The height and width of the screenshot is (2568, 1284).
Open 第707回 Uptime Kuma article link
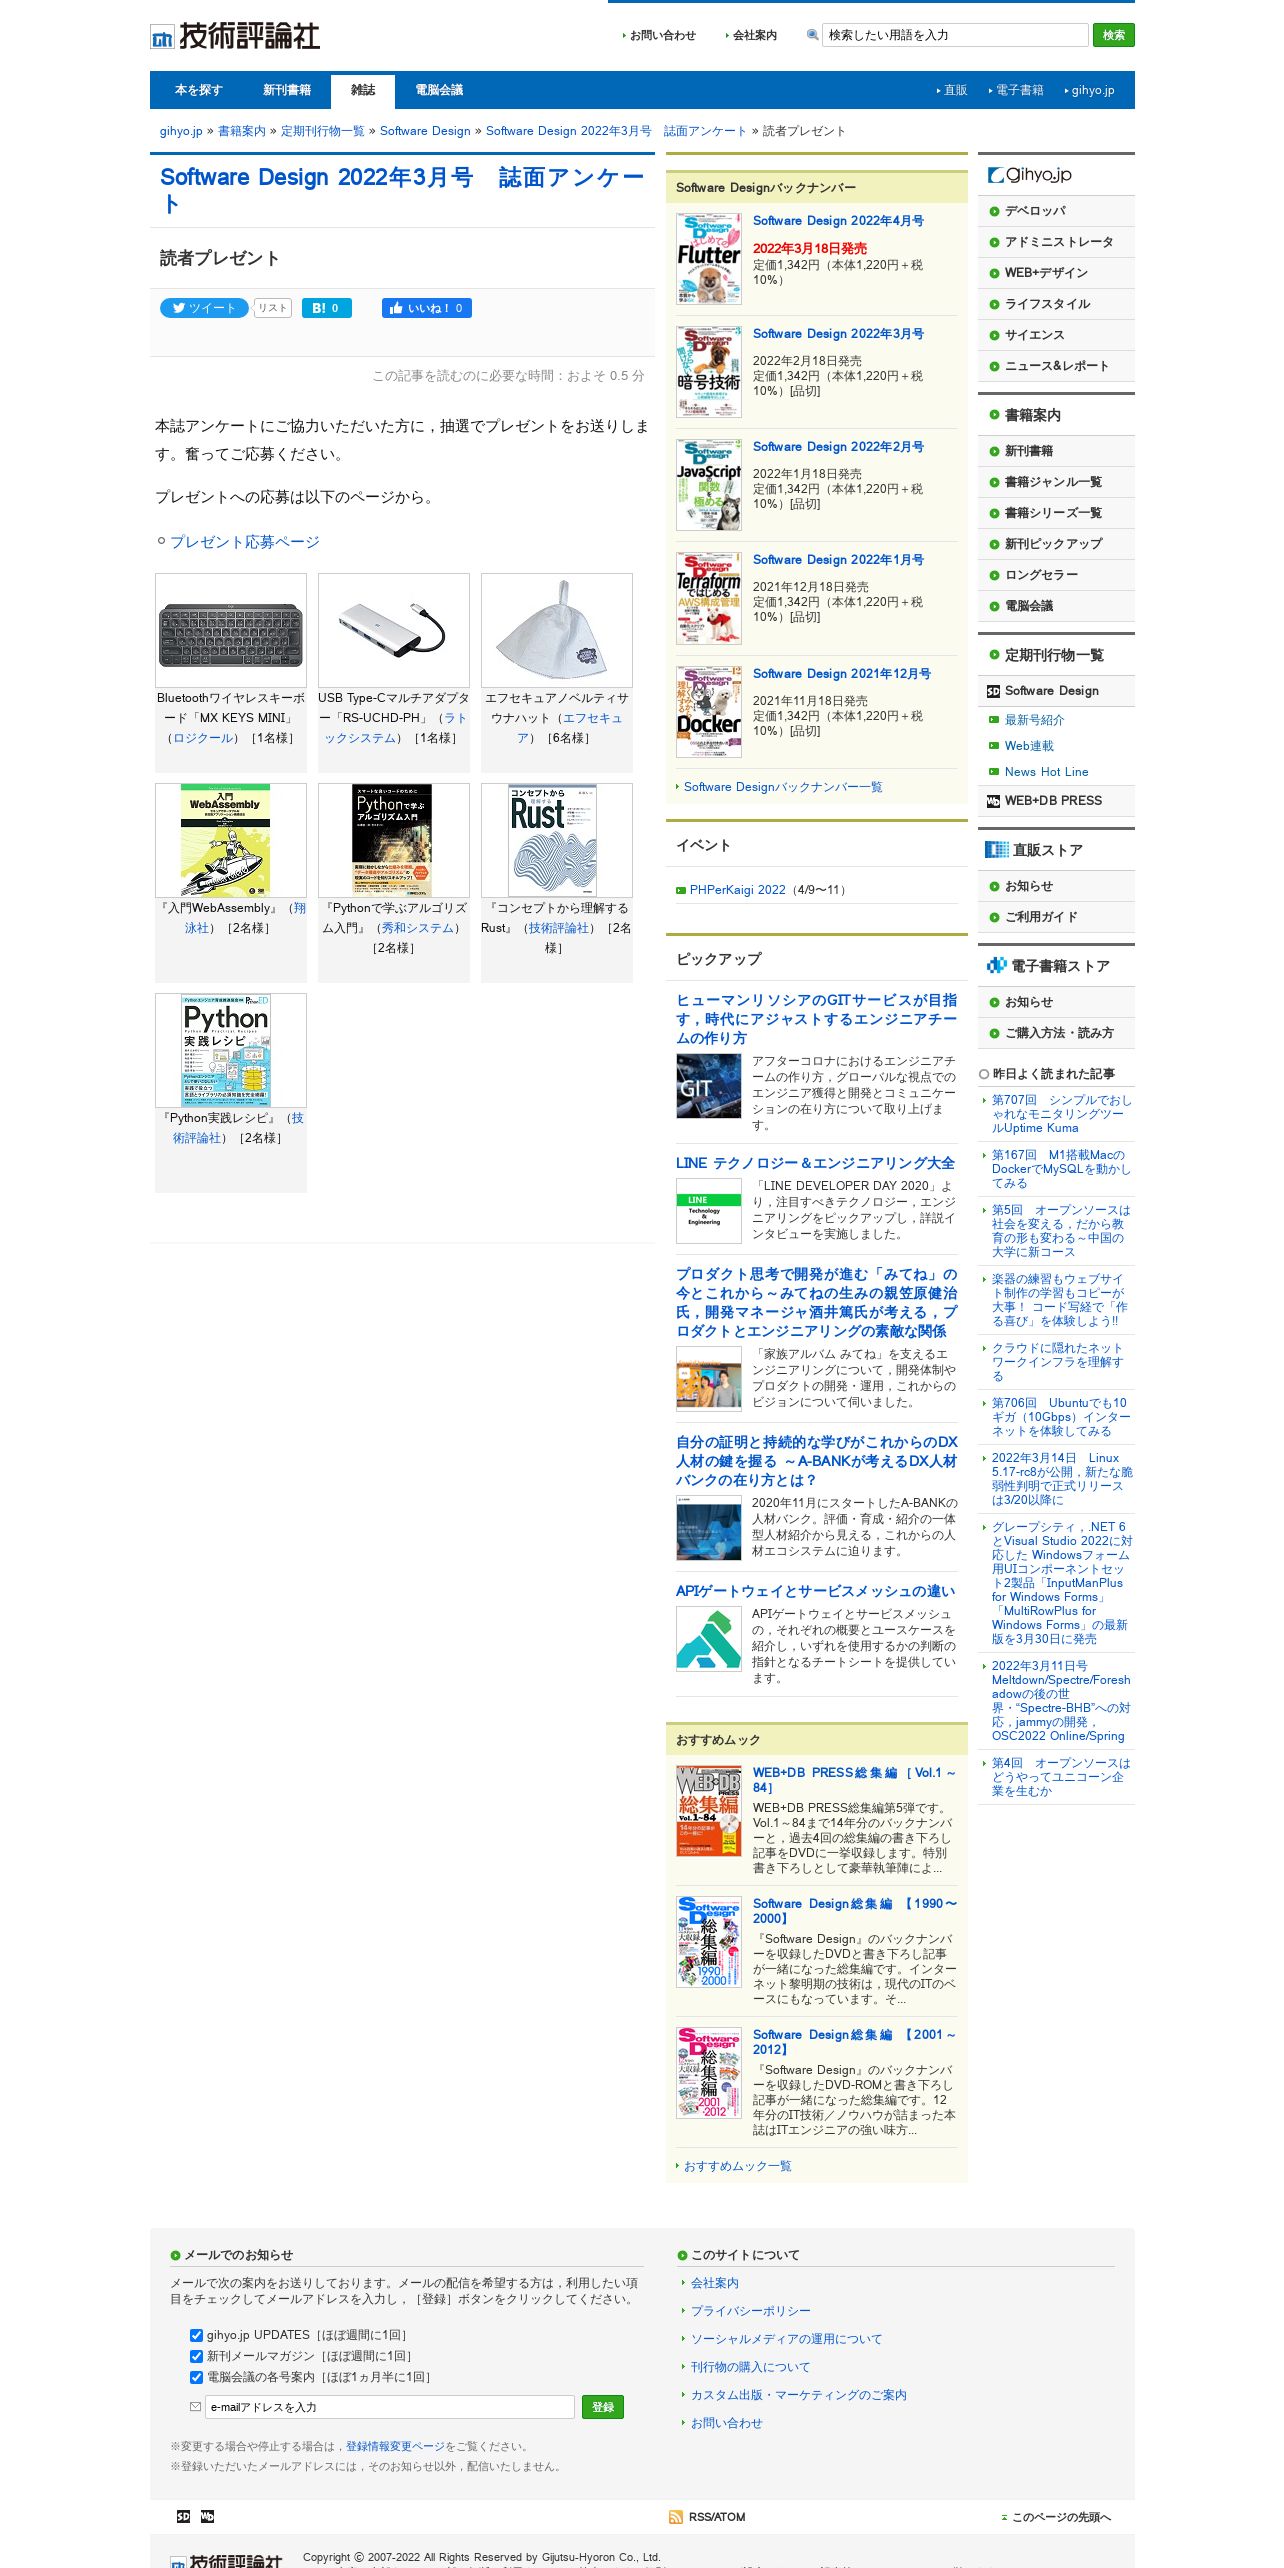coord(1061,1114)
